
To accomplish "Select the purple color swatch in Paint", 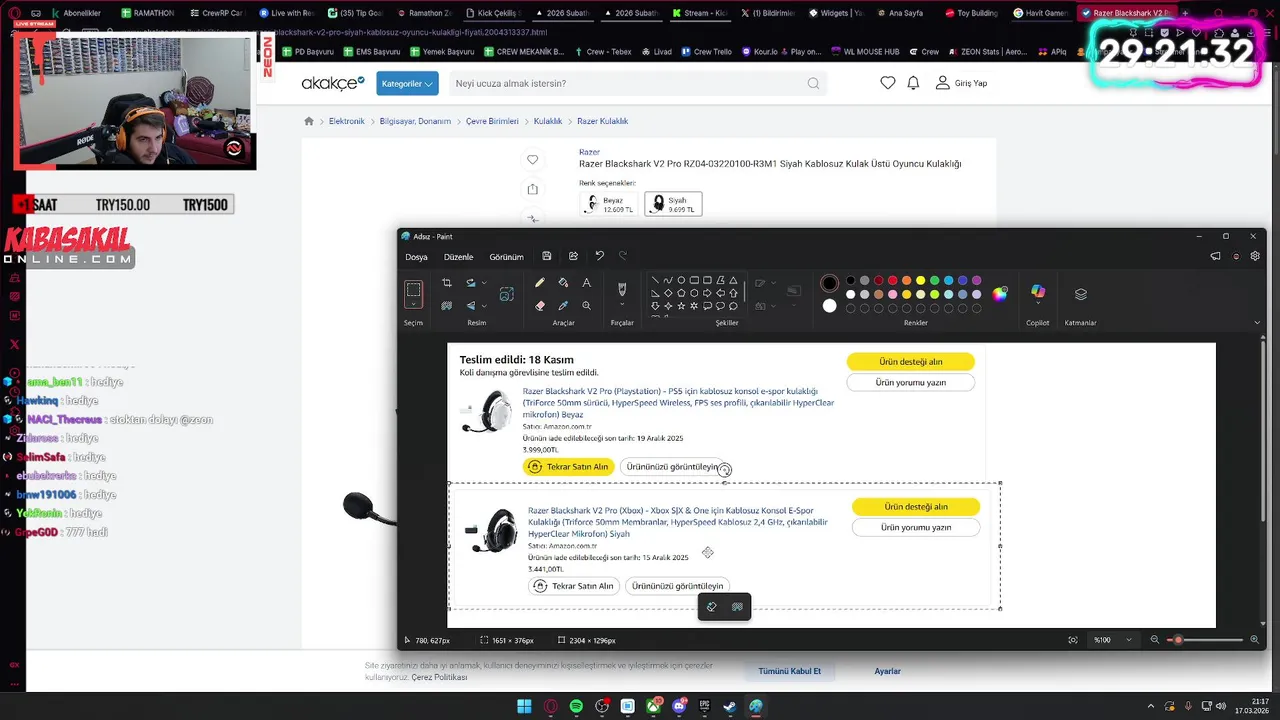I will tap(976, 281).
